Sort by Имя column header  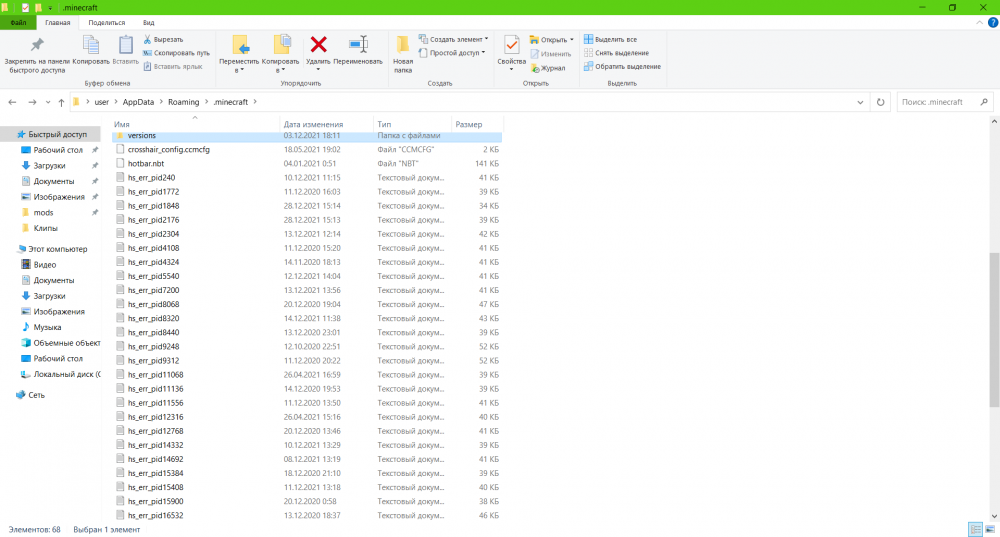[x=196, y=124]
